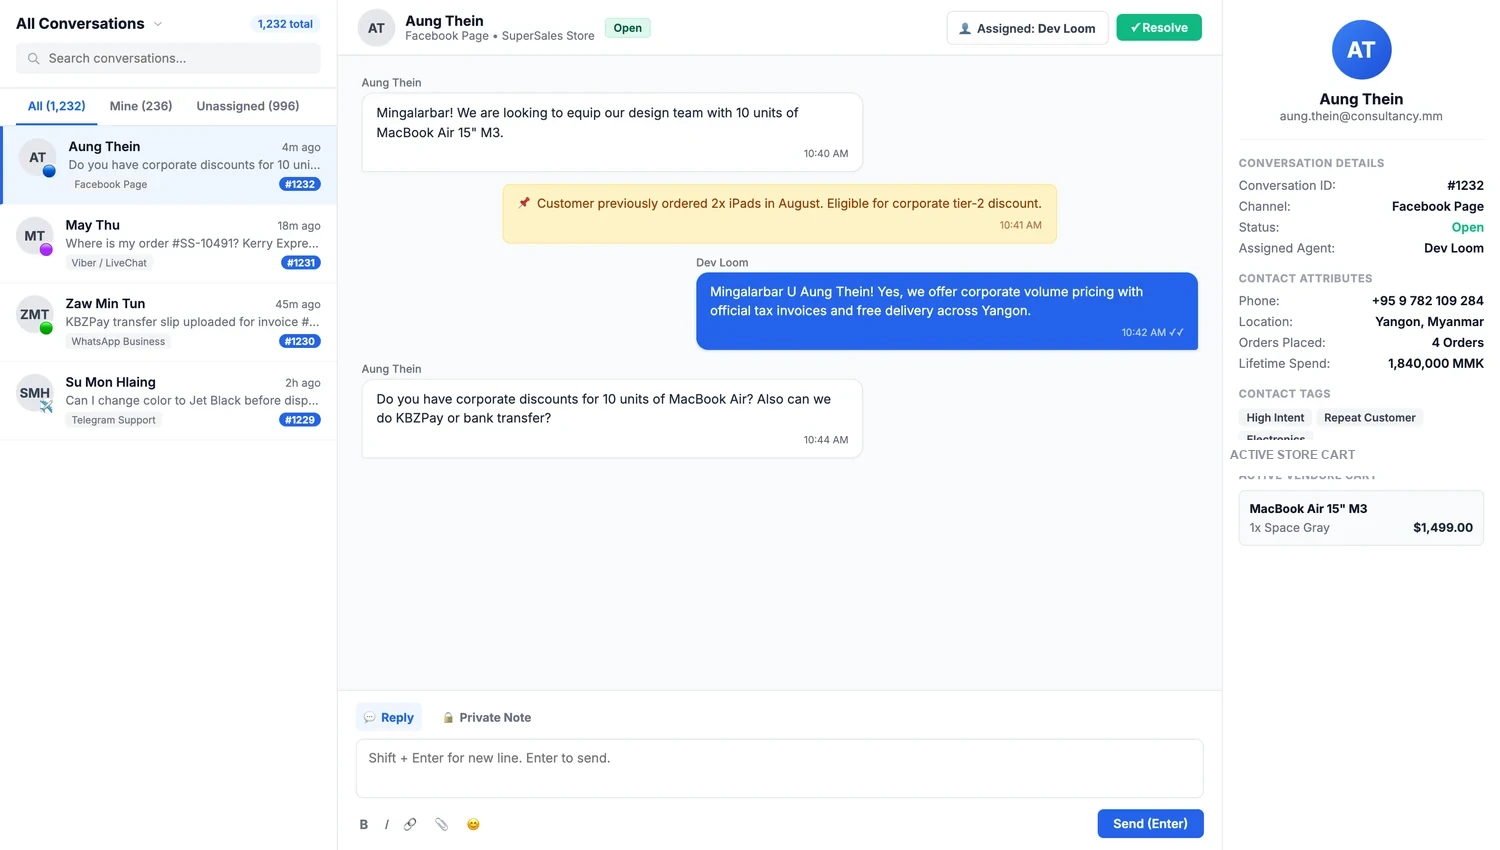Screen dimensions: 1500x850
Task: Select the Private Note composer tab
Action: (x=487, y=717)
